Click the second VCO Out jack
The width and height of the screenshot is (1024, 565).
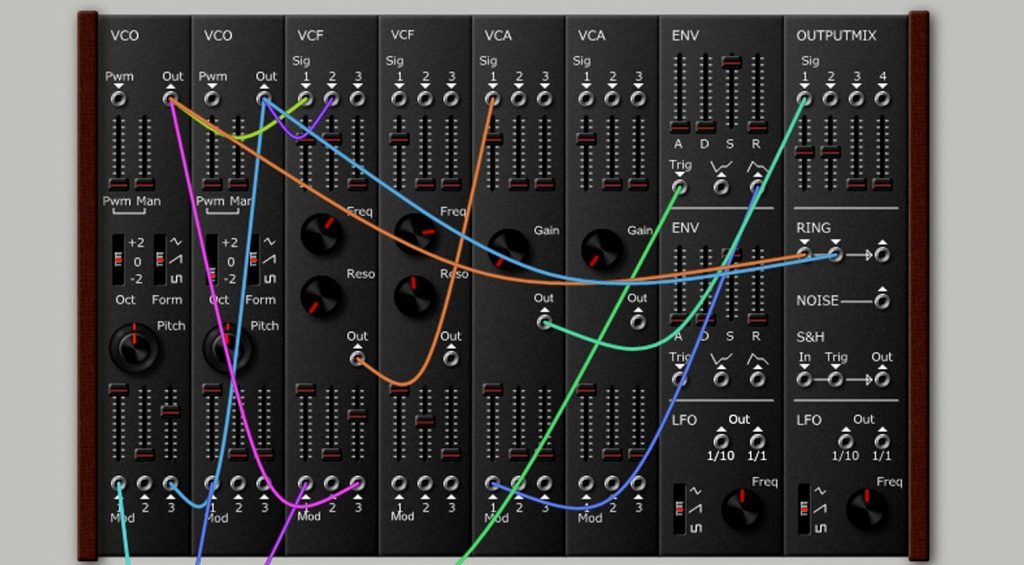point(263,99)
